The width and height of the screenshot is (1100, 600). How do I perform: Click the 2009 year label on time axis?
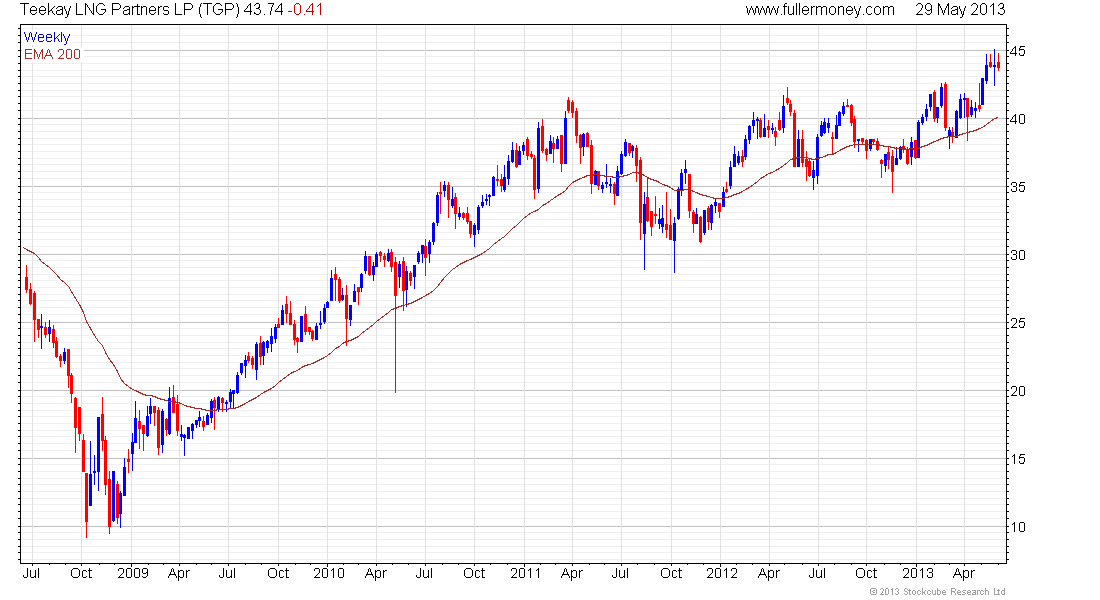[133, 573]
